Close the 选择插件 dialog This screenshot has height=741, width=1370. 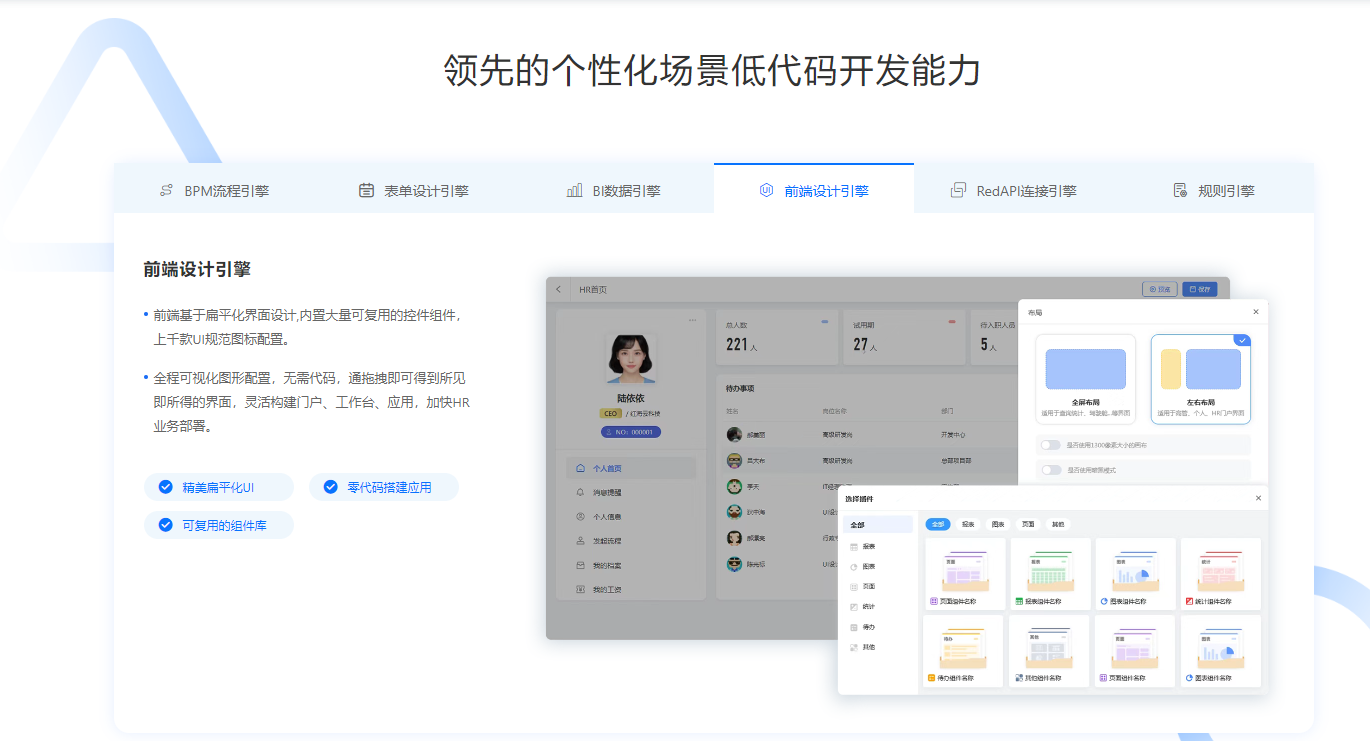click(1258, 498)
